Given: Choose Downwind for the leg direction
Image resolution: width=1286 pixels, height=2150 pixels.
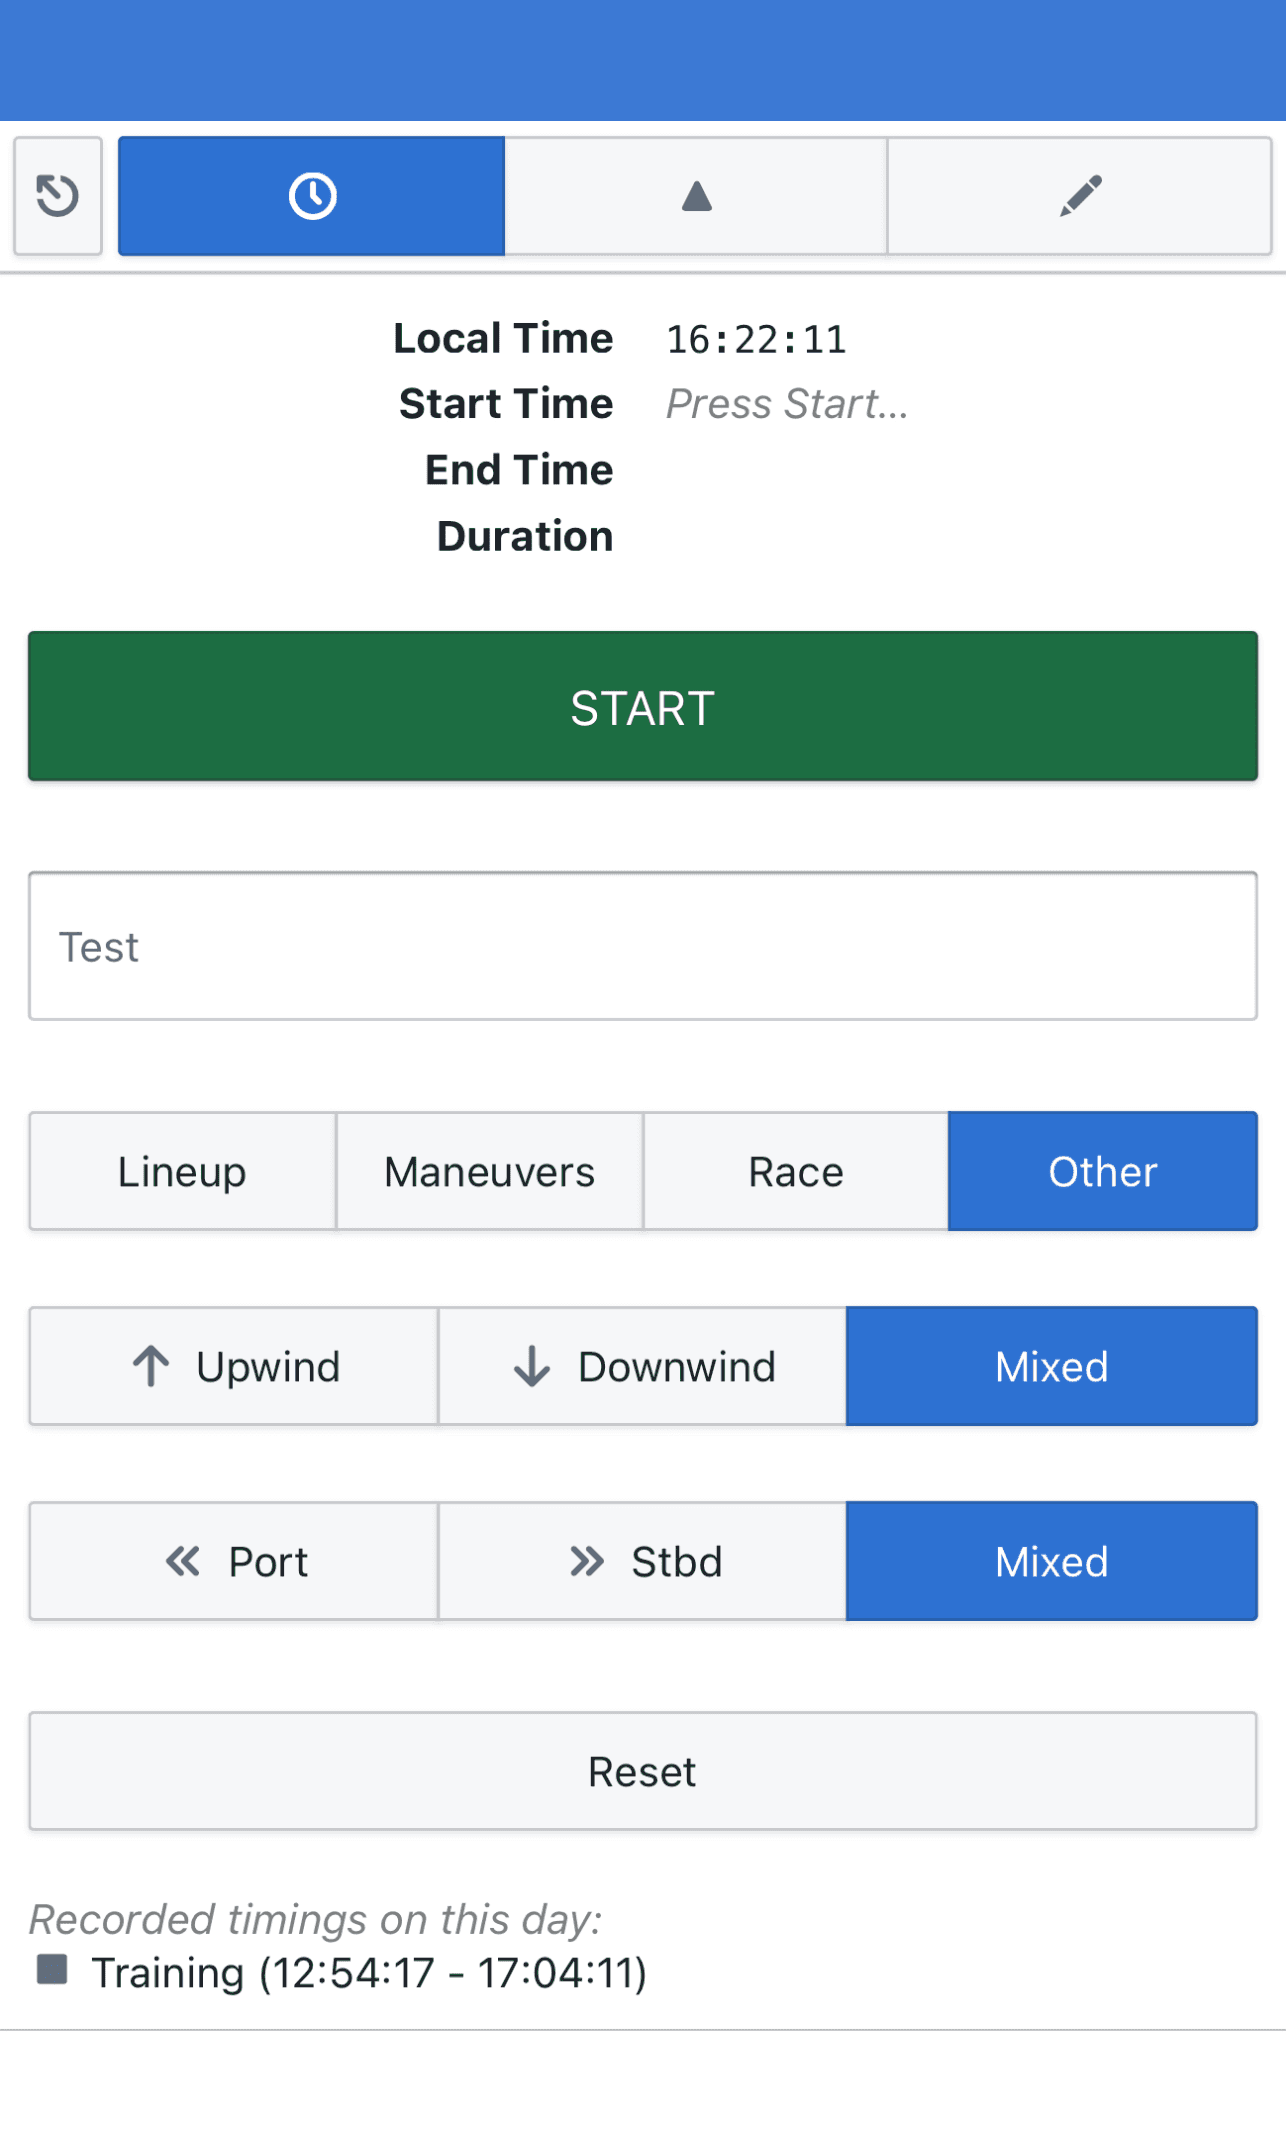Looking at the screenshot, I should pyautogui.click(x=641, y=1366).
